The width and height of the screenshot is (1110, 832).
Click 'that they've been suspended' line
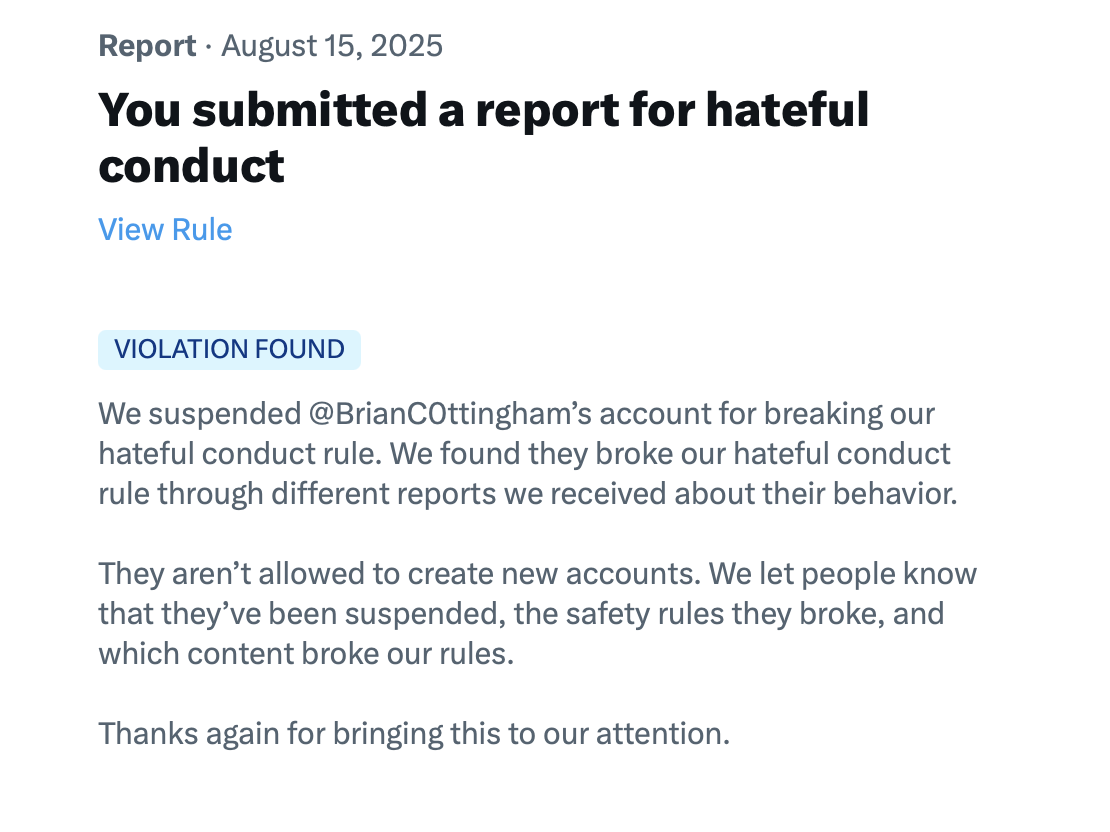(x=298, y=613)
